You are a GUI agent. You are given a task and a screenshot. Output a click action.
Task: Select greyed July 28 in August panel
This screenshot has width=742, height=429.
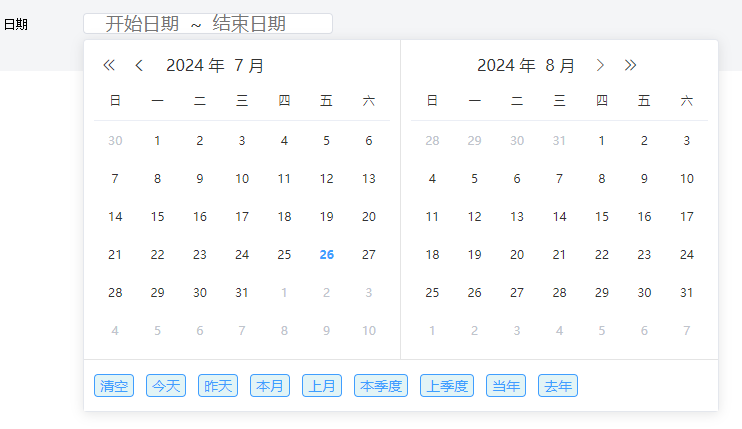point(432,140)
